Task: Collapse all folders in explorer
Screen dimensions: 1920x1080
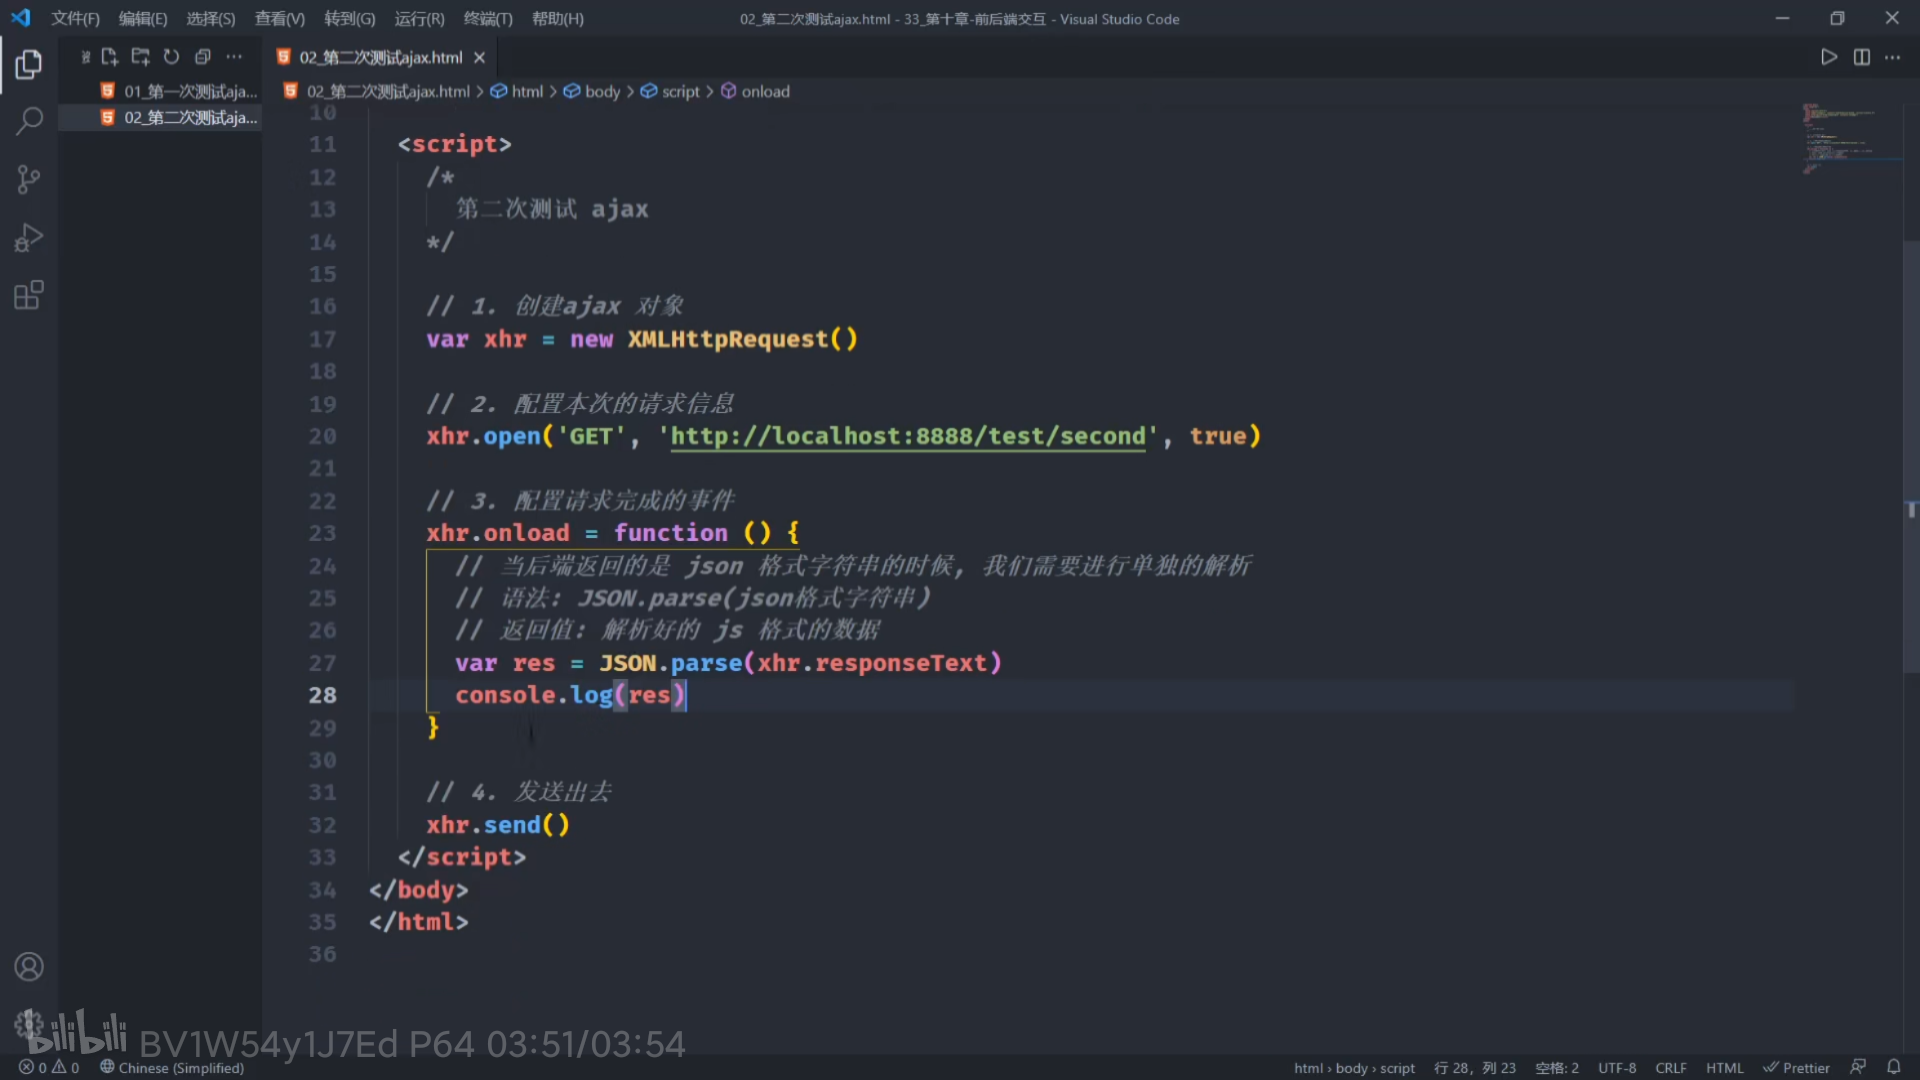Action: pyautogui.click(x=203, y=57)
